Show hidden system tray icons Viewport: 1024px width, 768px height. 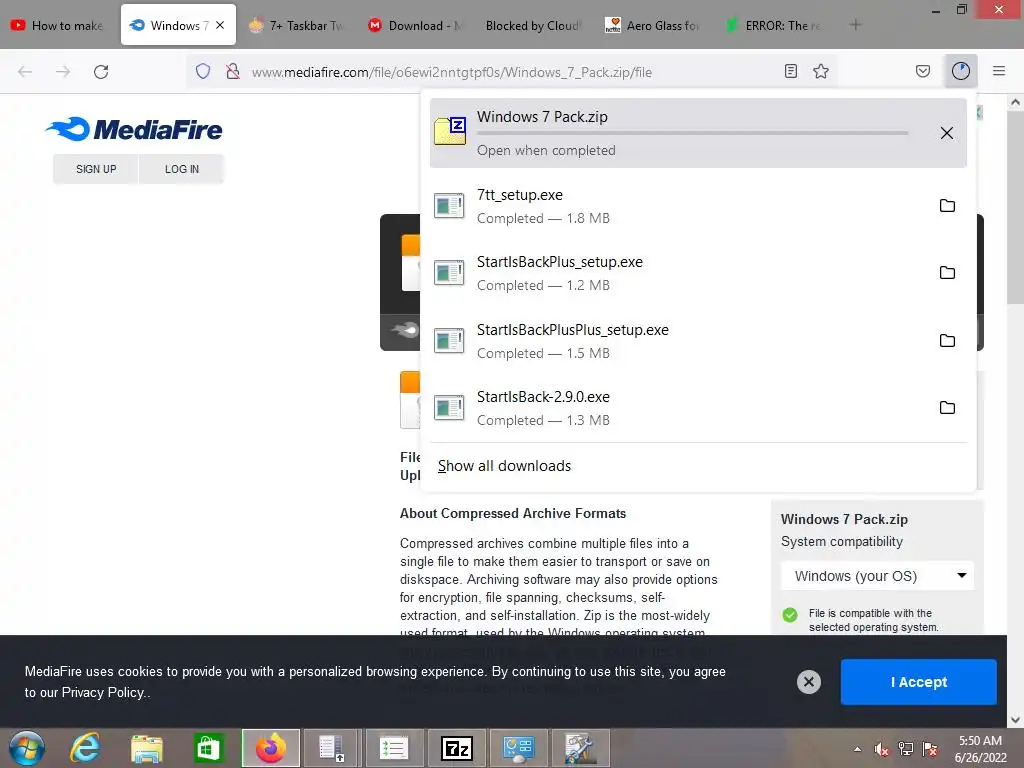click(x=857, y=749)
